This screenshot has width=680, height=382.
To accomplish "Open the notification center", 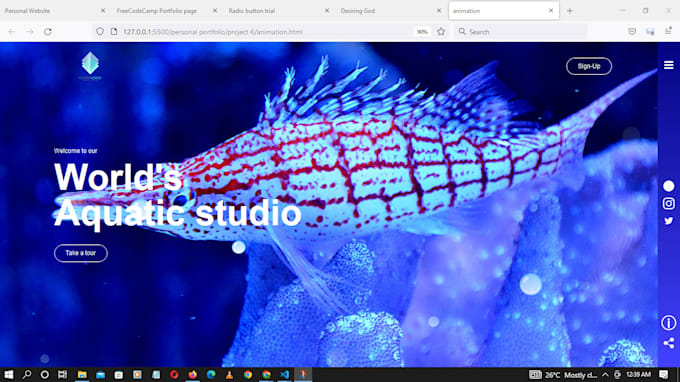I will pyautogui.click(x=664, y=375).
